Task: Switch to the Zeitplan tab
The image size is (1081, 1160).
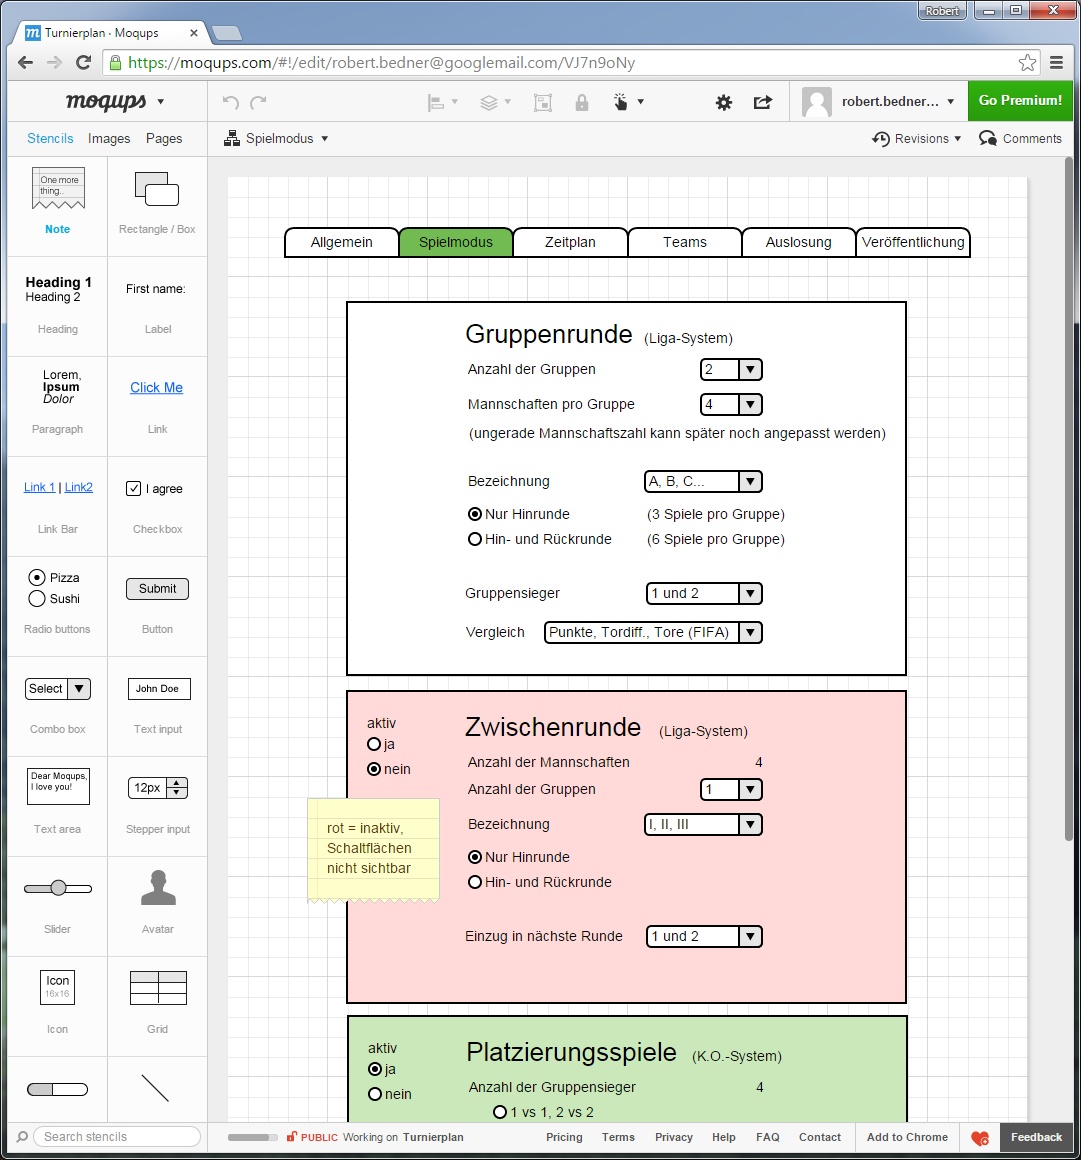Action: point(570,242)
